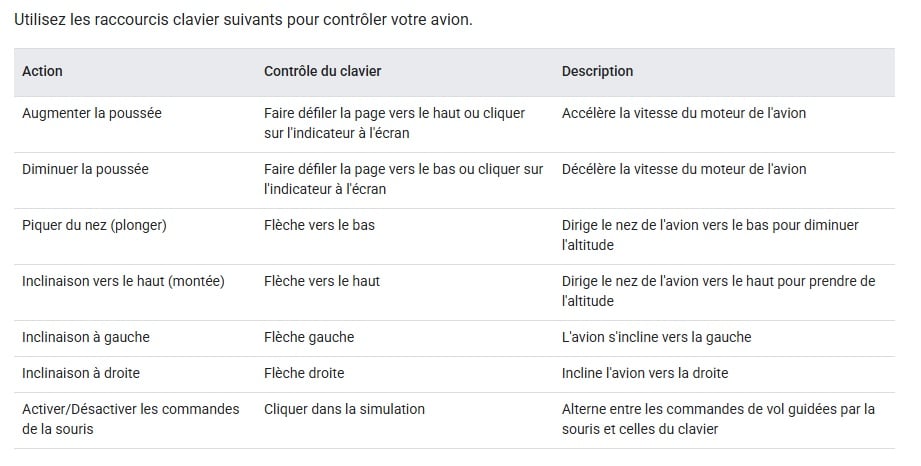
Task: Select the Flèche gauche cell
Action: [x=309, y=337]
